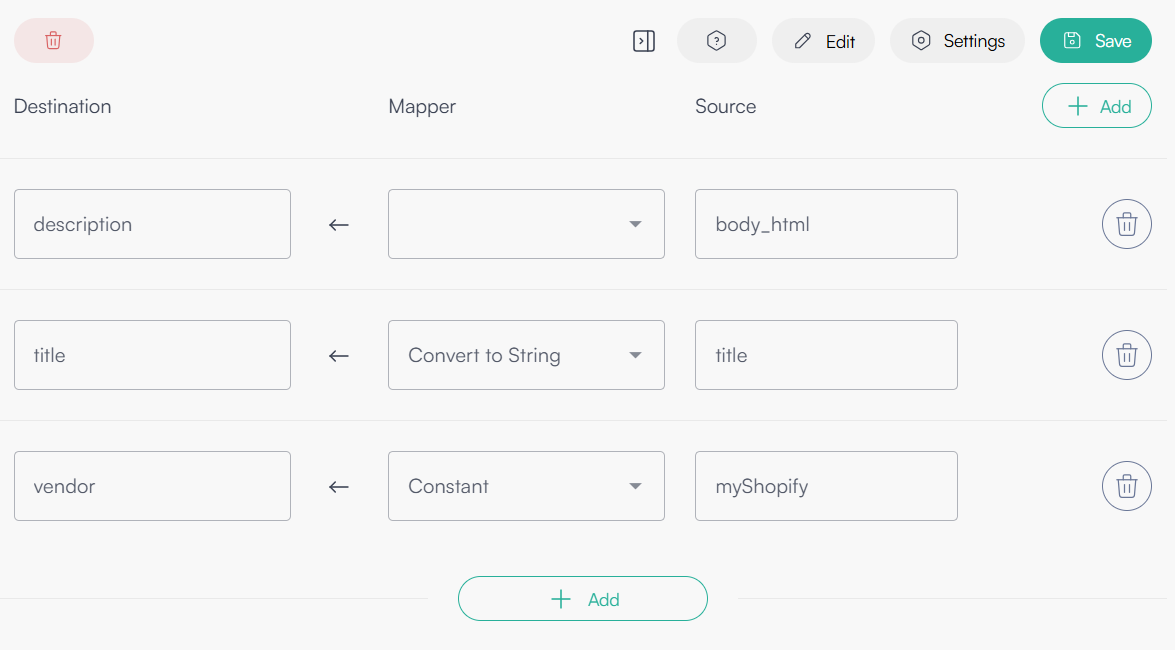Click the Mapper column header

pos(422,106)
